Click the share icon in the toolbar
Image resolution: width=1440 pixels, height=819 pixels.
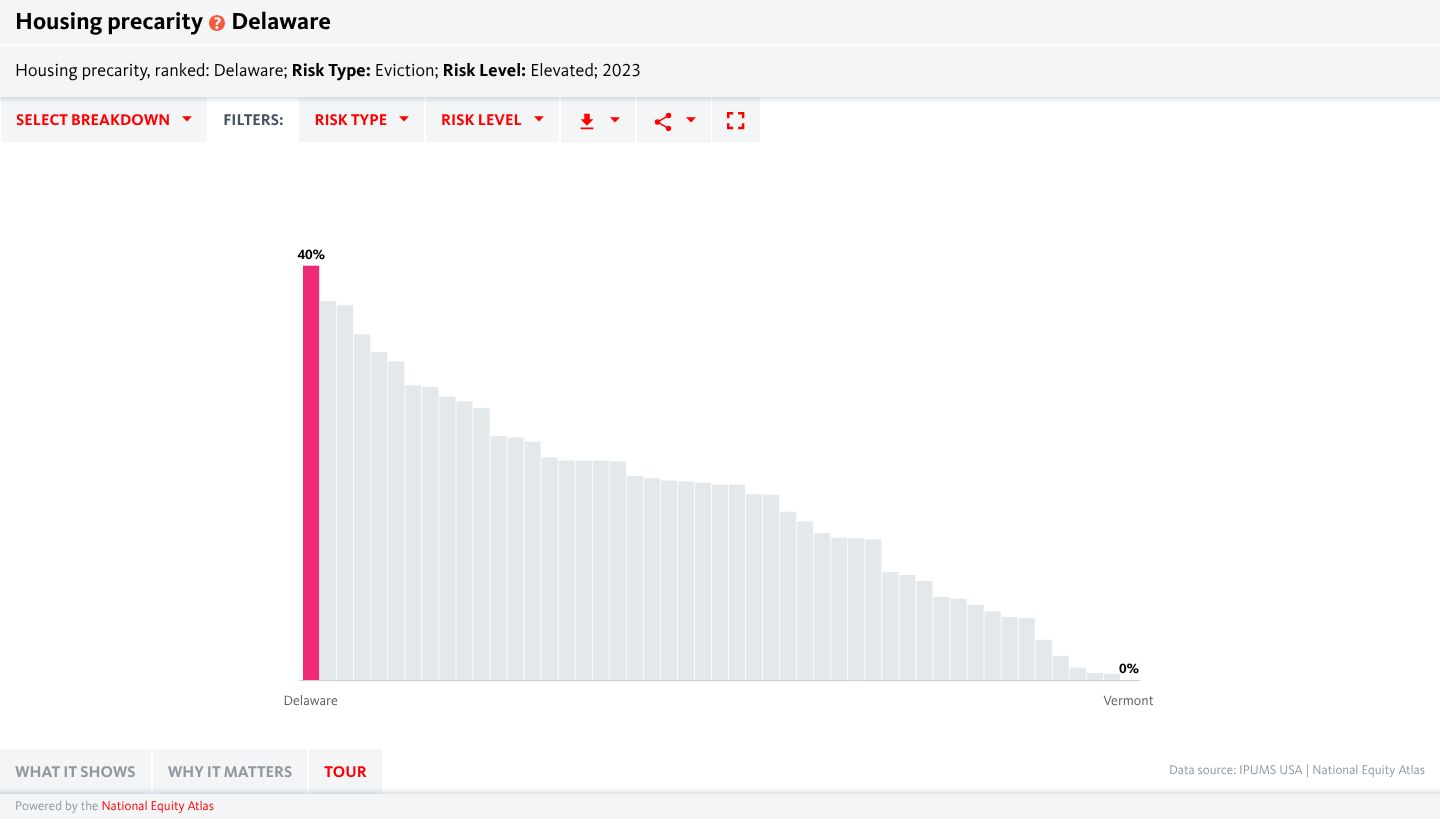point(662,120)
